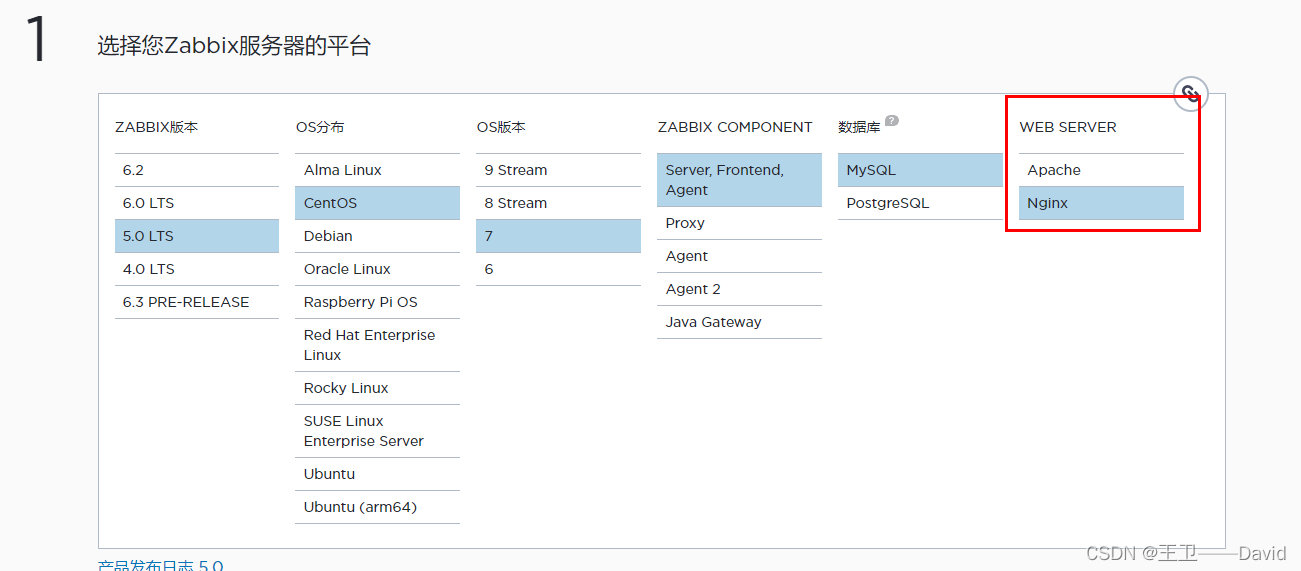This screenshot has width=1301, height=571.
Task: Copy the configuration link via chain icon
Action: [1190, 94]
